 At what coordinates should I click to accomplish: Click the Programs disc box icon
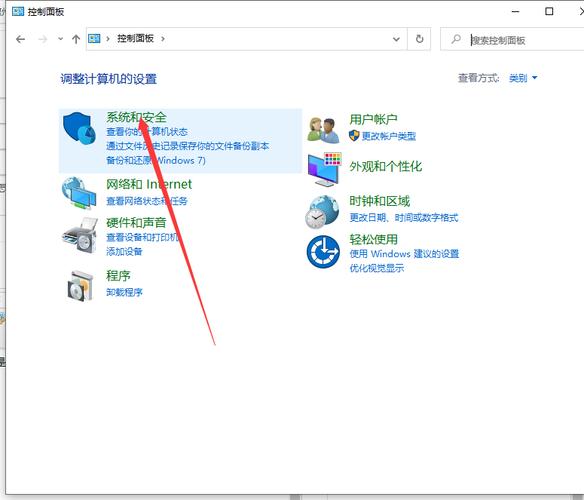tap(80, 286)
